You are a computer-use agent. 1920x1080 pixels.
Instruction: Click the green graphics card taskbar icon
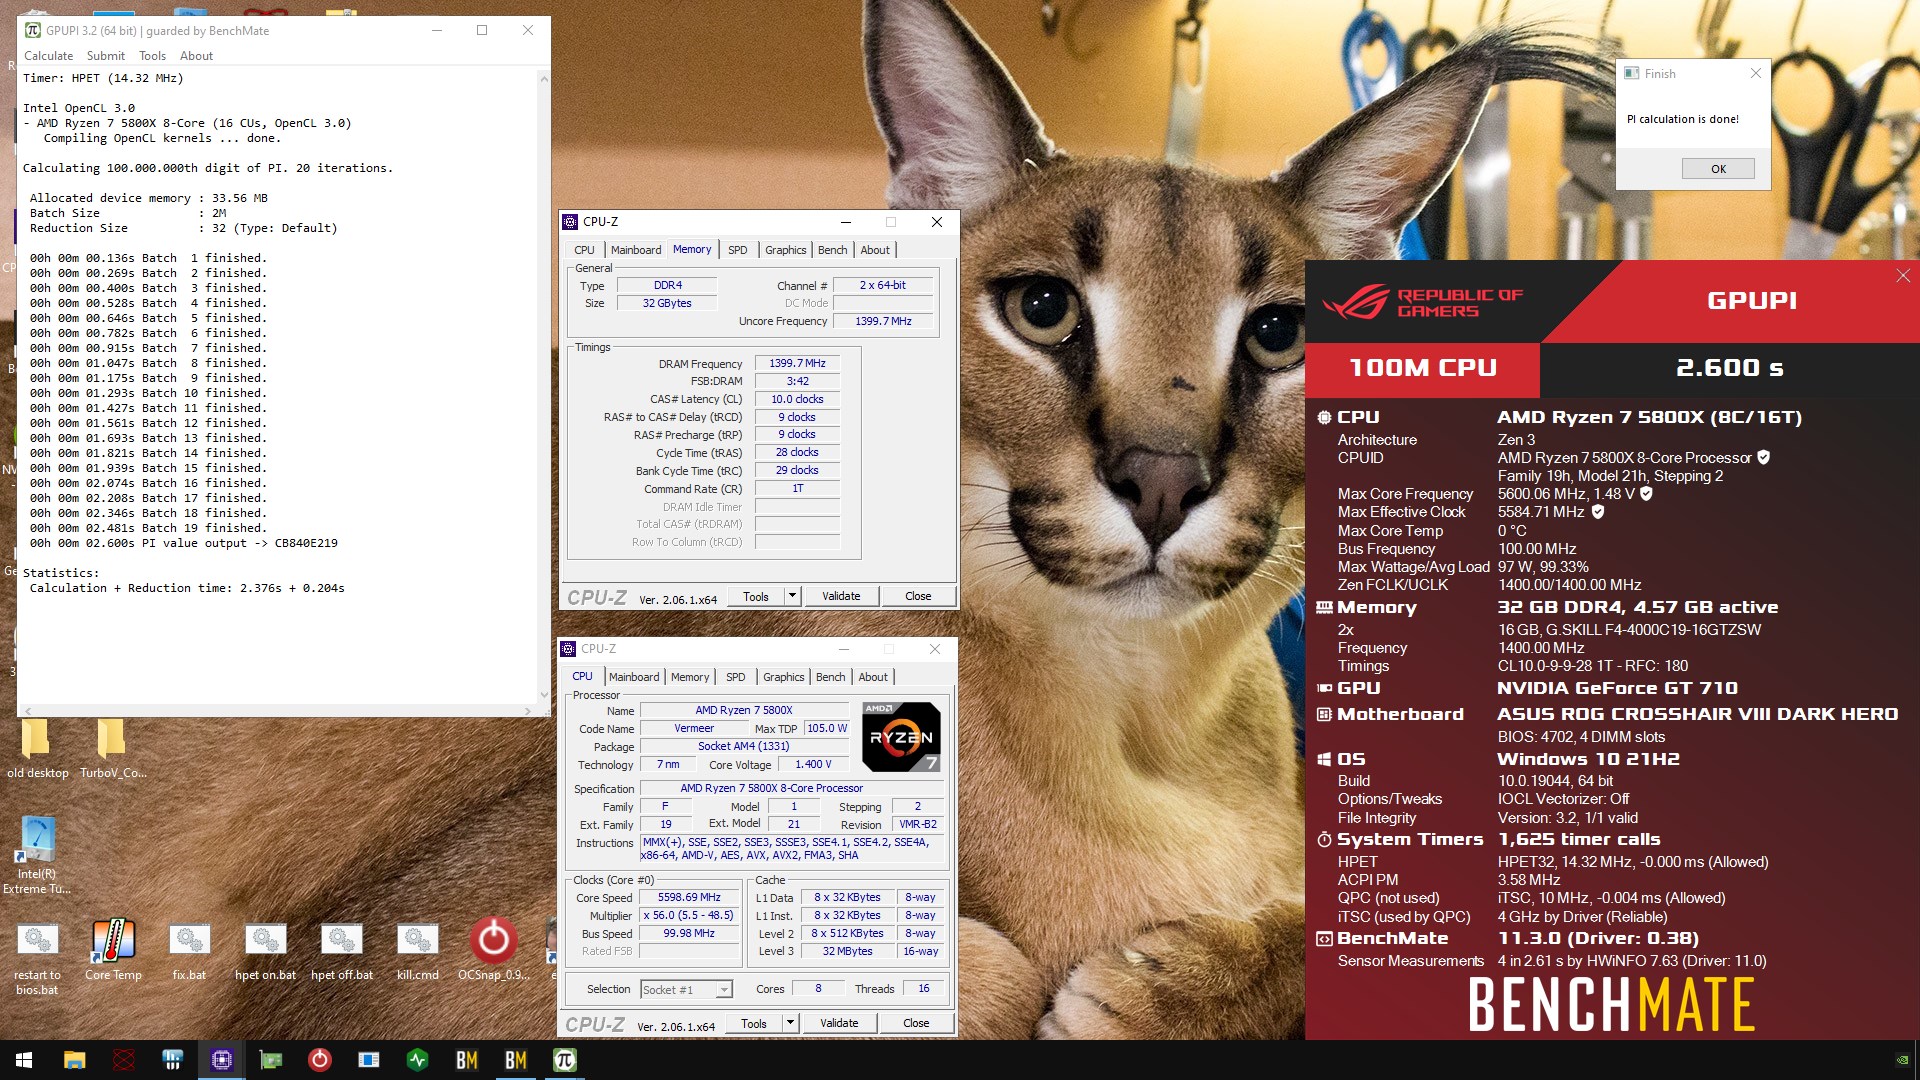270,1060
